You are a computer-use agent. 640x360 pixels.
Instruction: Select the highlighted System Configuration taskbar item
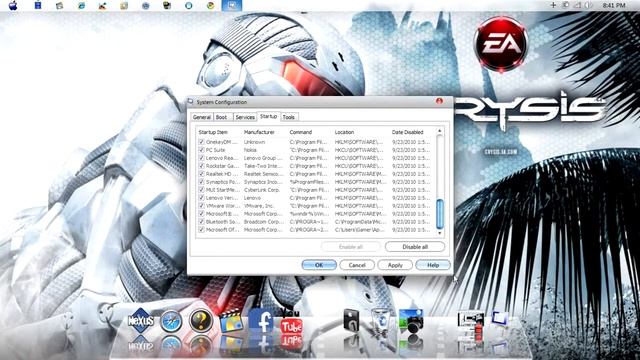[232, 5]
